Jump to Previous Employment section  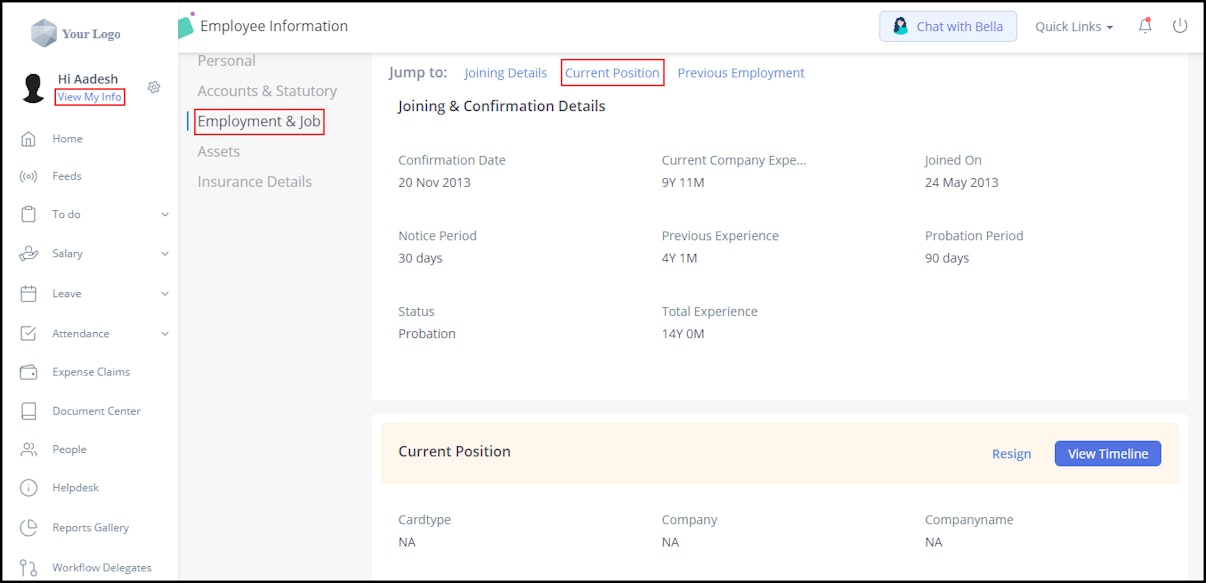tap(741, 72)
